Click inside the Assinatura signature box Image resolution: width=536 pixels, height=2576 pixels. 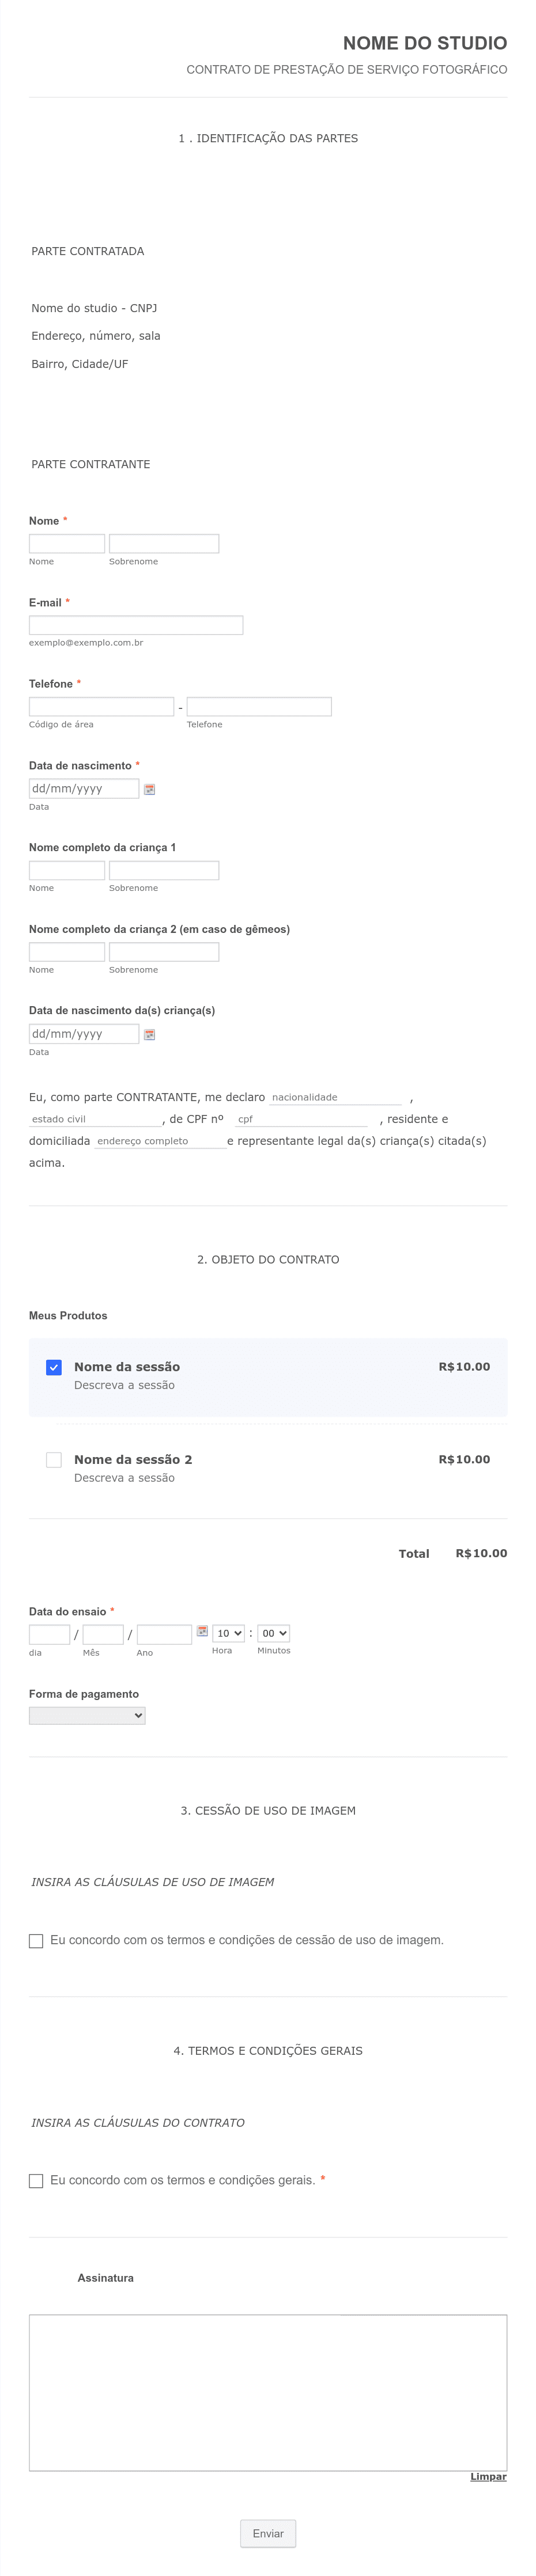(x=268, y=2392)
